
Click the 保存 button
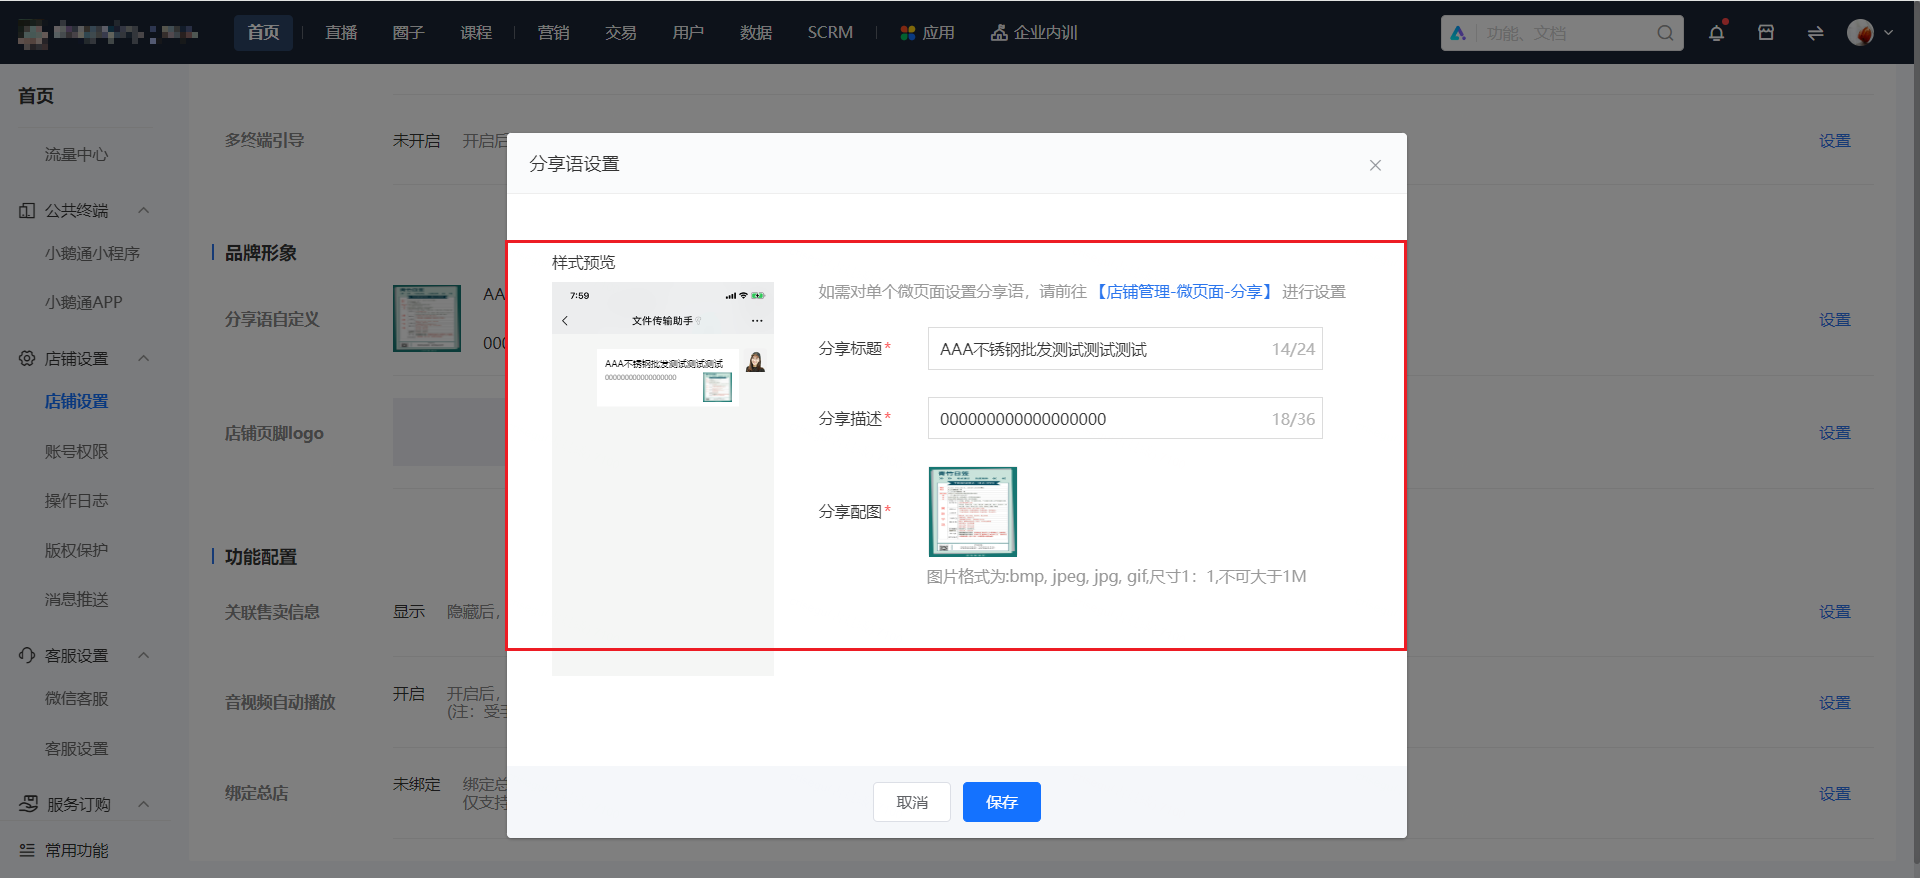point(1002,802)
